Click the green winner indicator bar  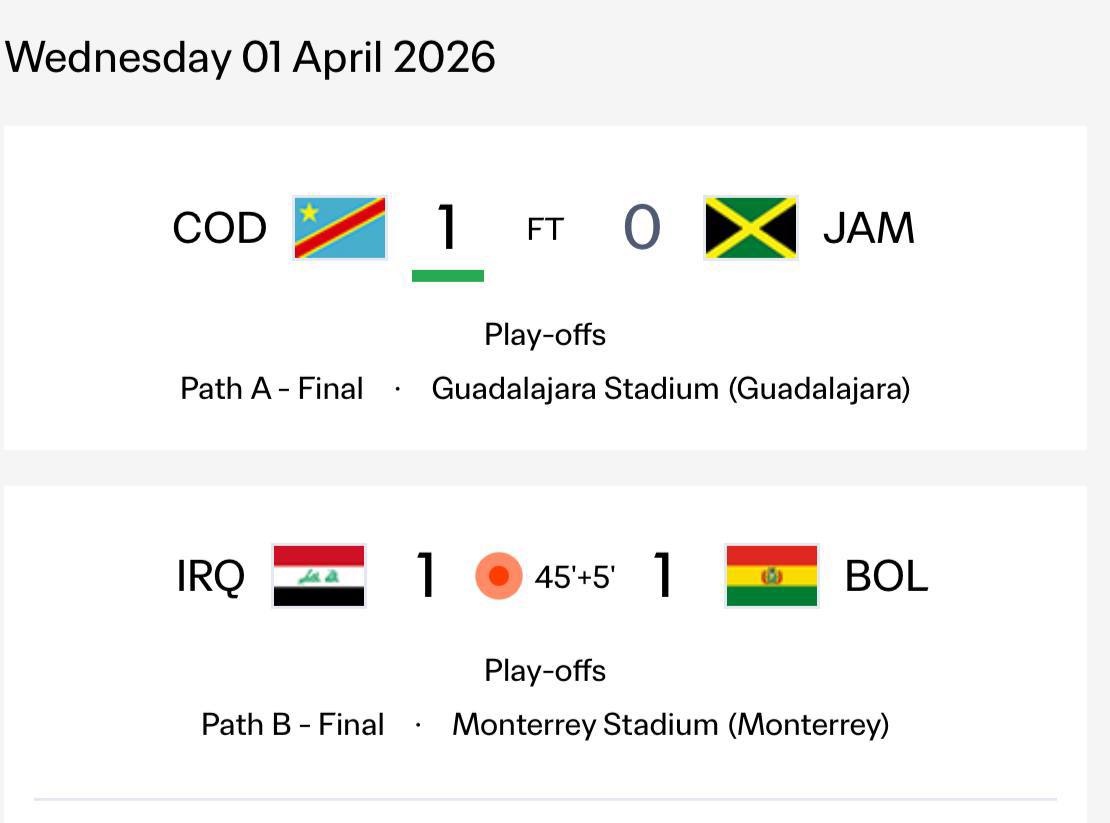pos(448,275)
